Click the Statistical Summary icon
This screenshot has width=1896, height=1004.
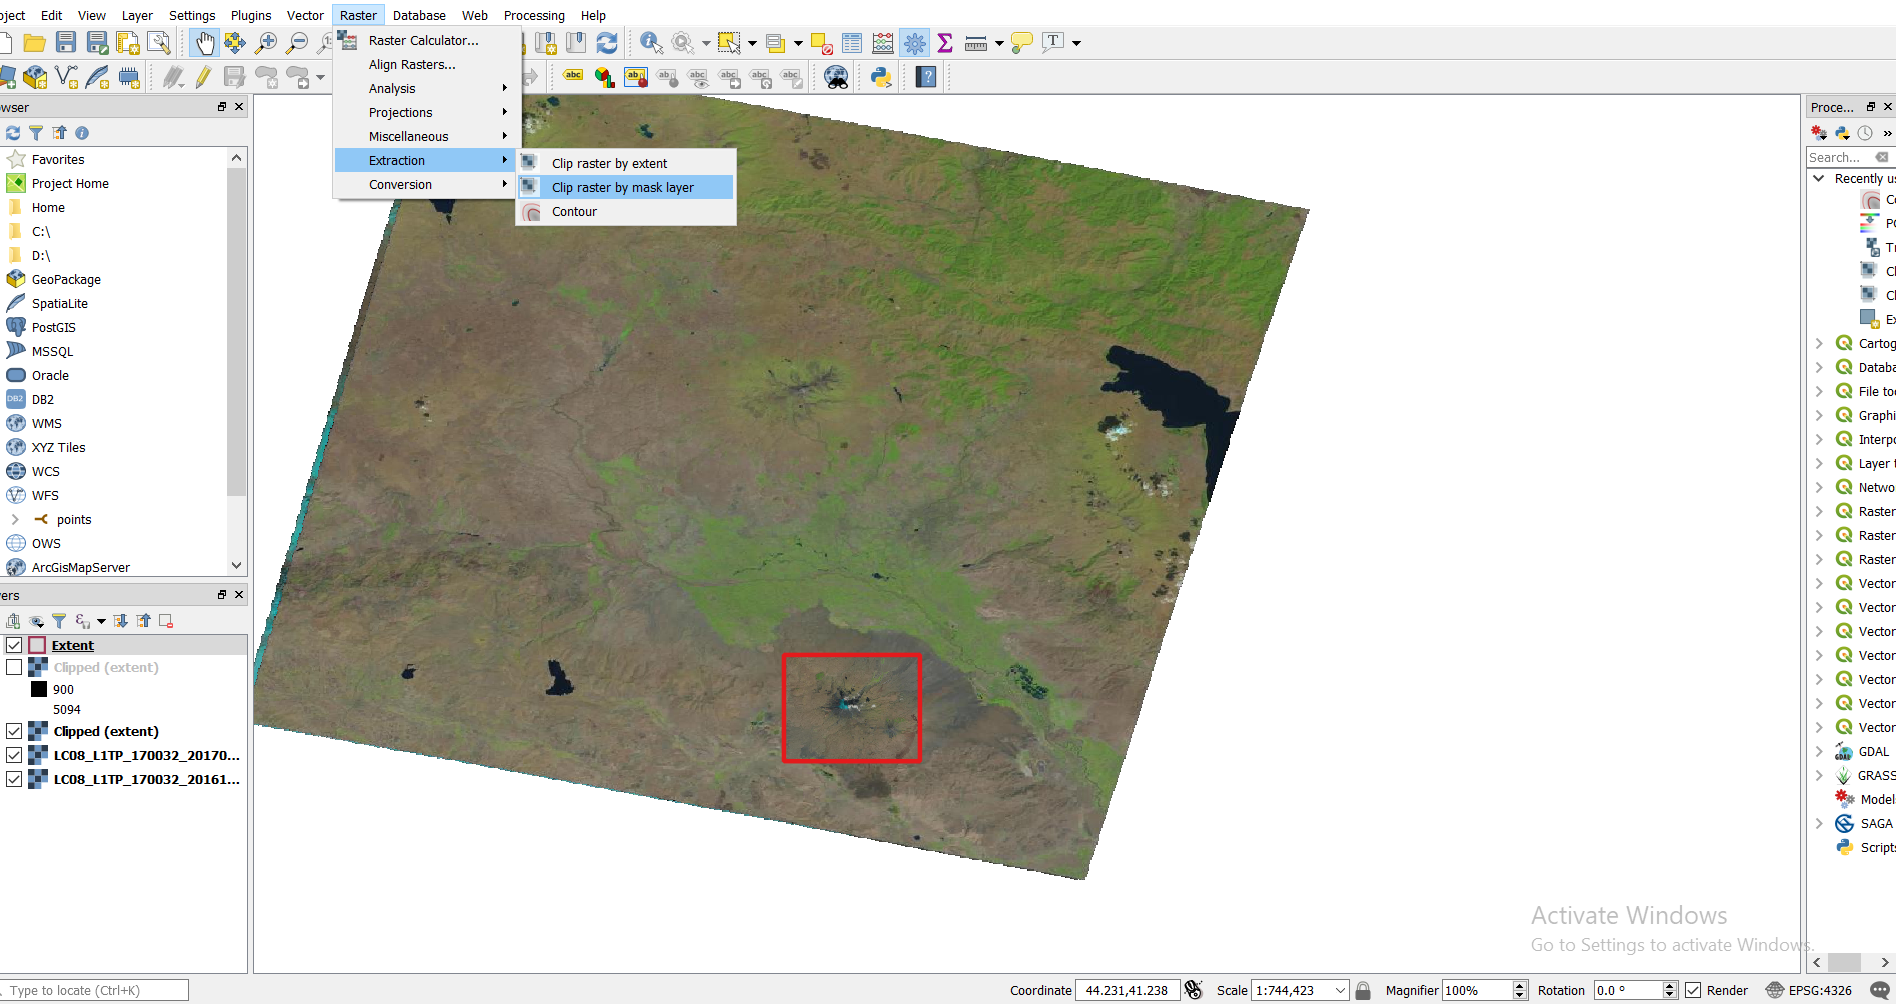click(x=944, y=43)
